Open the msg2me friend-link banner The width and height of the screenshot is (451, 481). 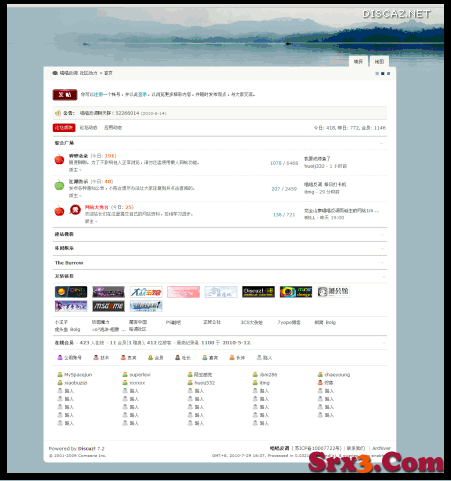[109, 306]
